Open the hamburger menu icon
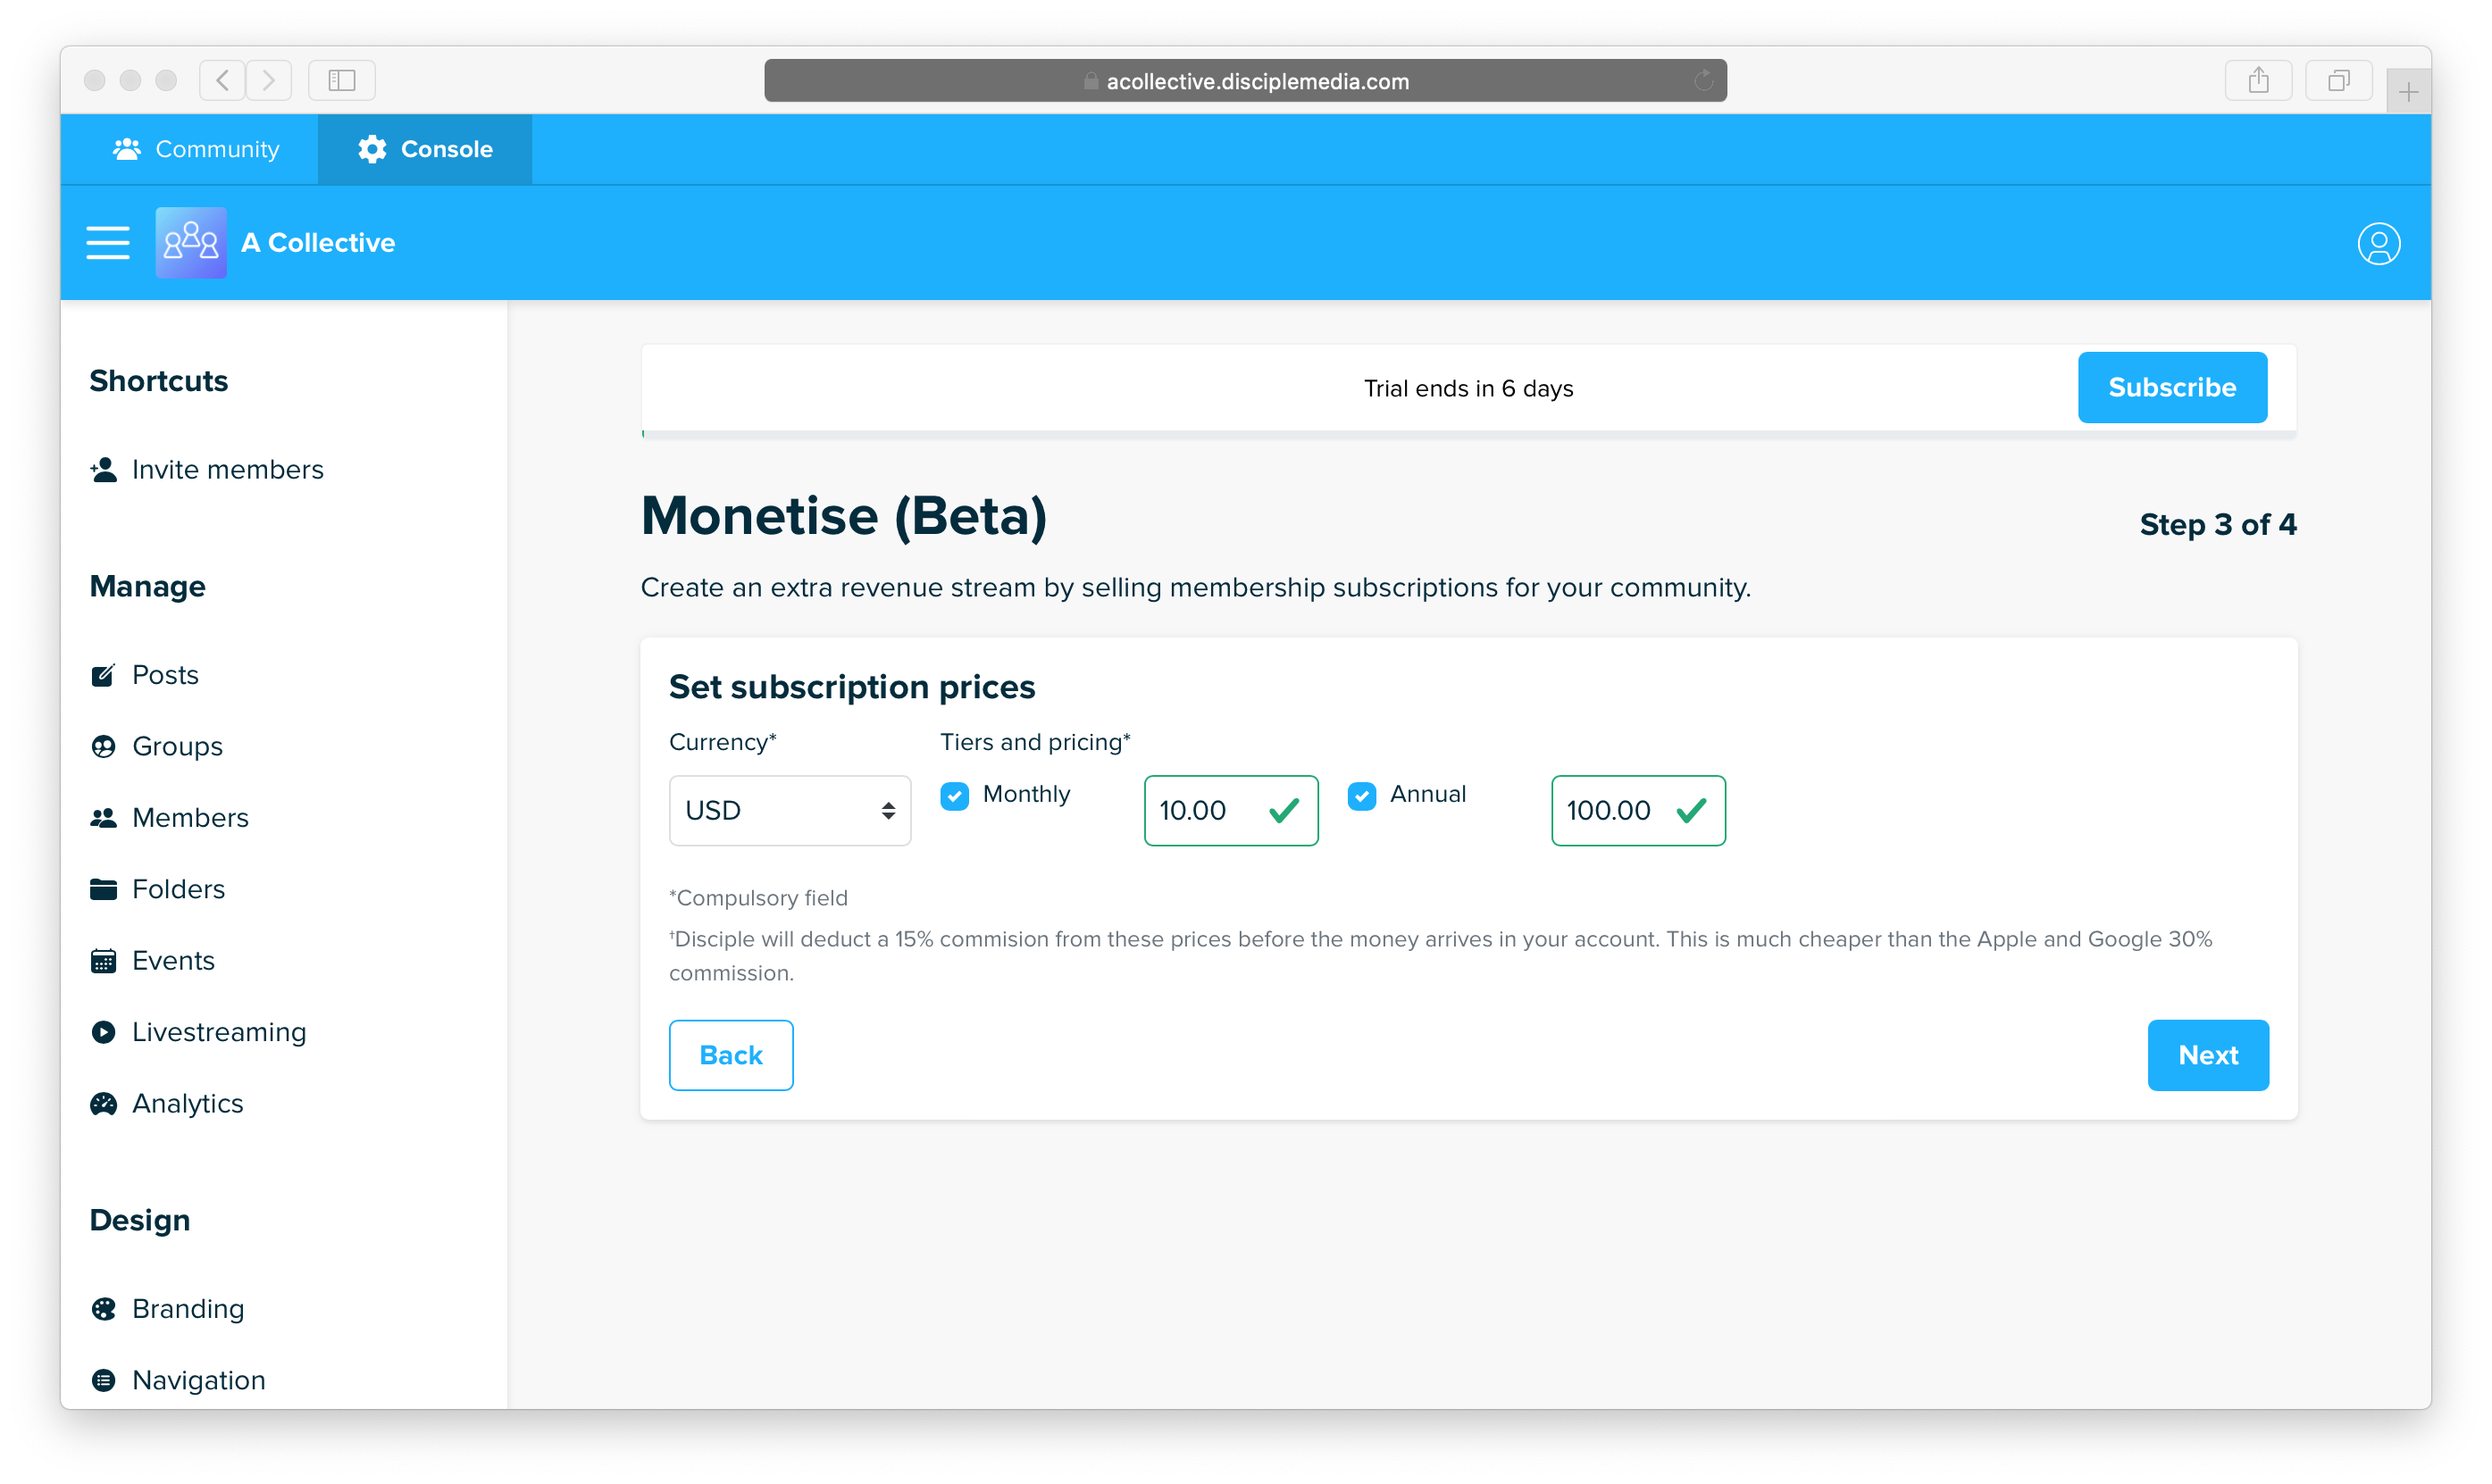 coord(108,243)
